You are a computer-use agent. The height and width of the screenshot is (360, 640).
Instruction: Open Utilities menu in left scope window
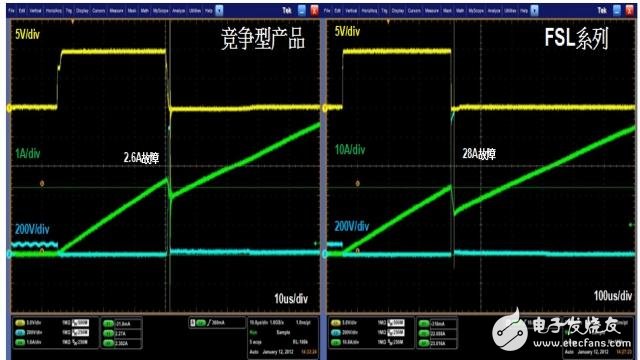(196, 11)
